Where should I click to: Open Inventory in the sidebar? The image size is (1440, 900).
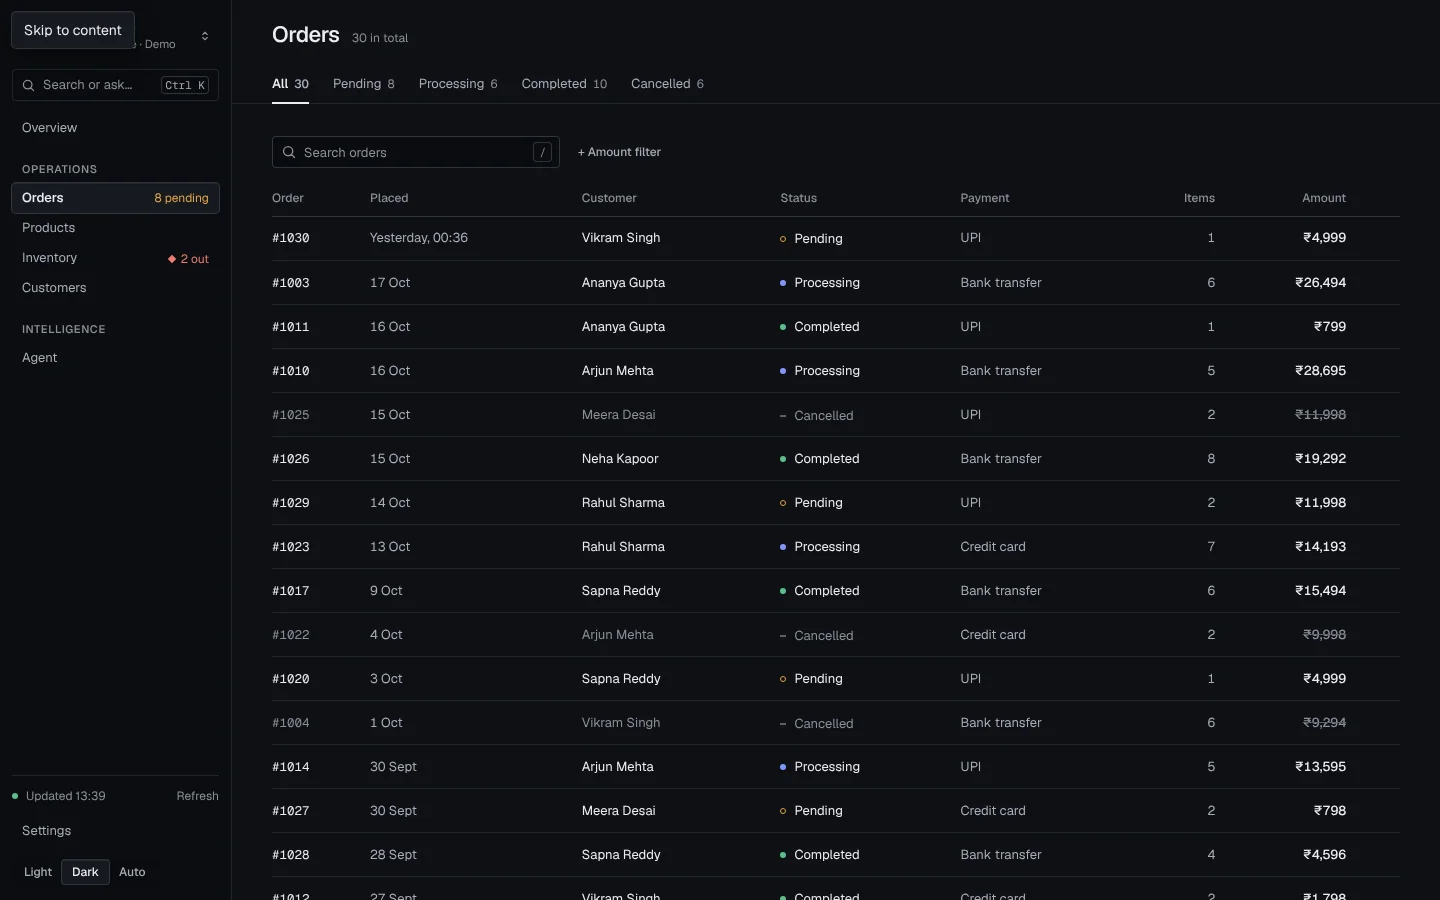point(115,258)
